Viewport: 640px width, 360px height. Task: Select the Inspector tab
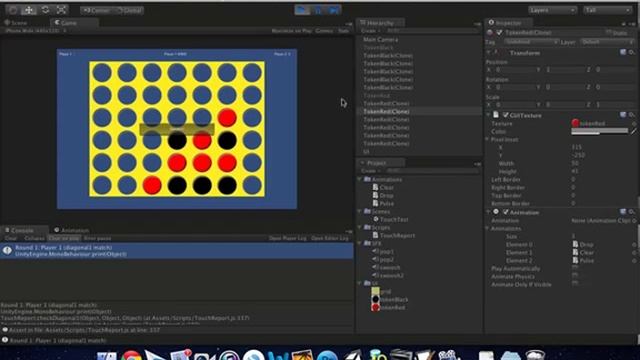508,23
